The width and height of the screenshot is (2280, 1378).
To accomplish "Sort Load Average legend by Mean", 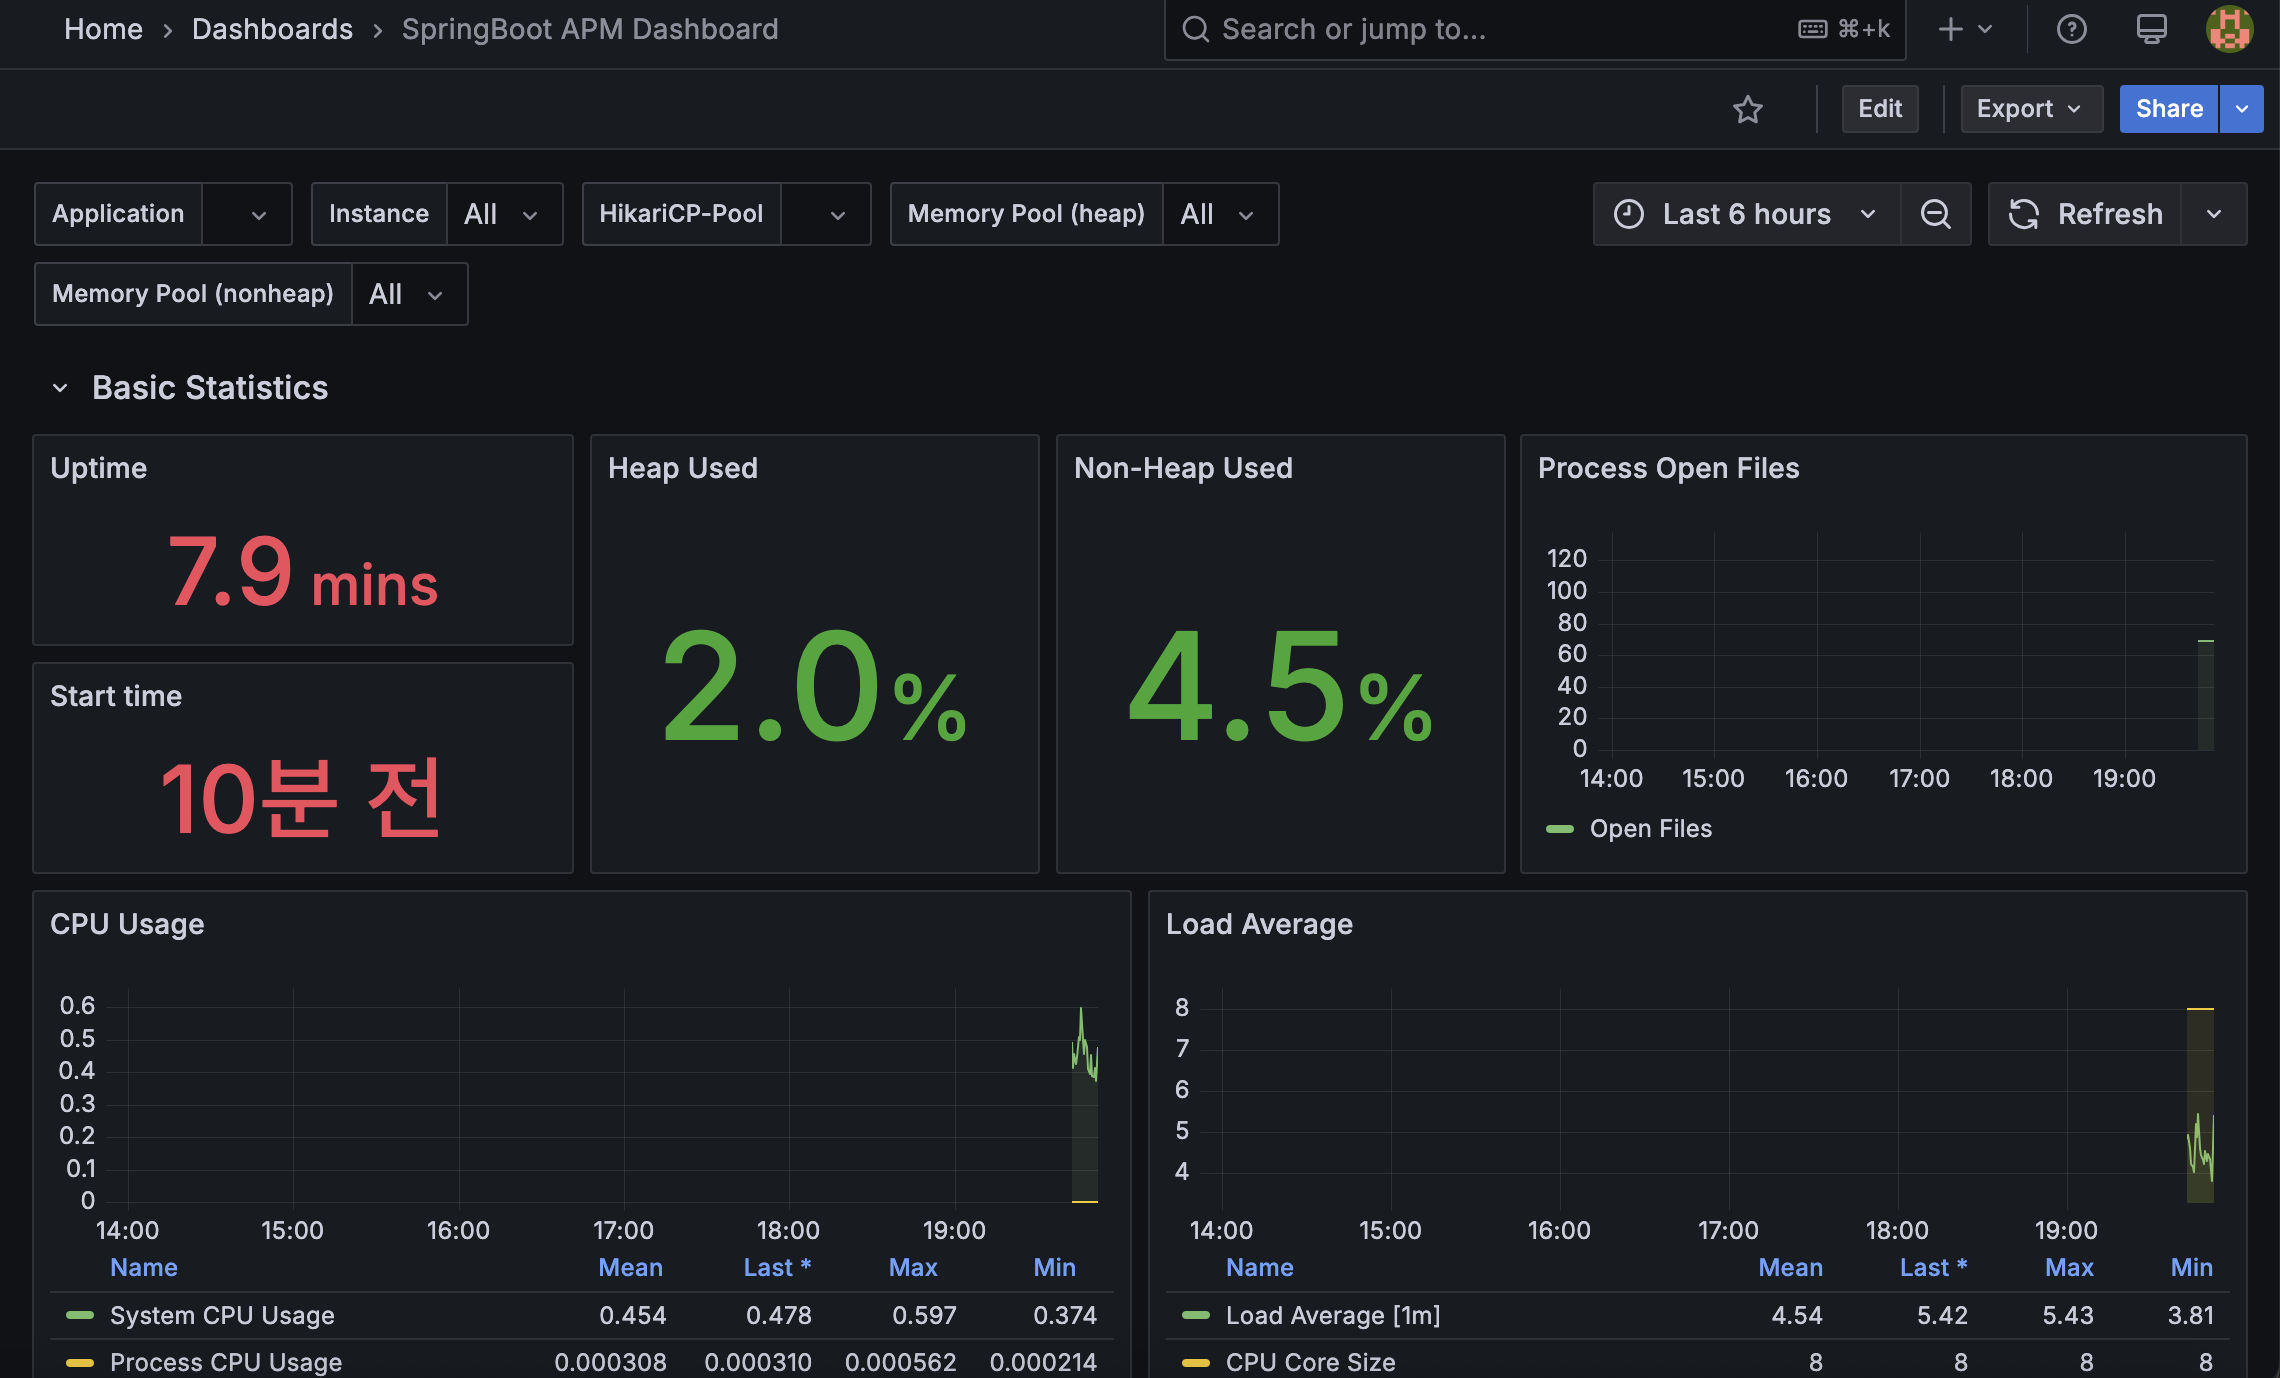I will point(1790,1267).
